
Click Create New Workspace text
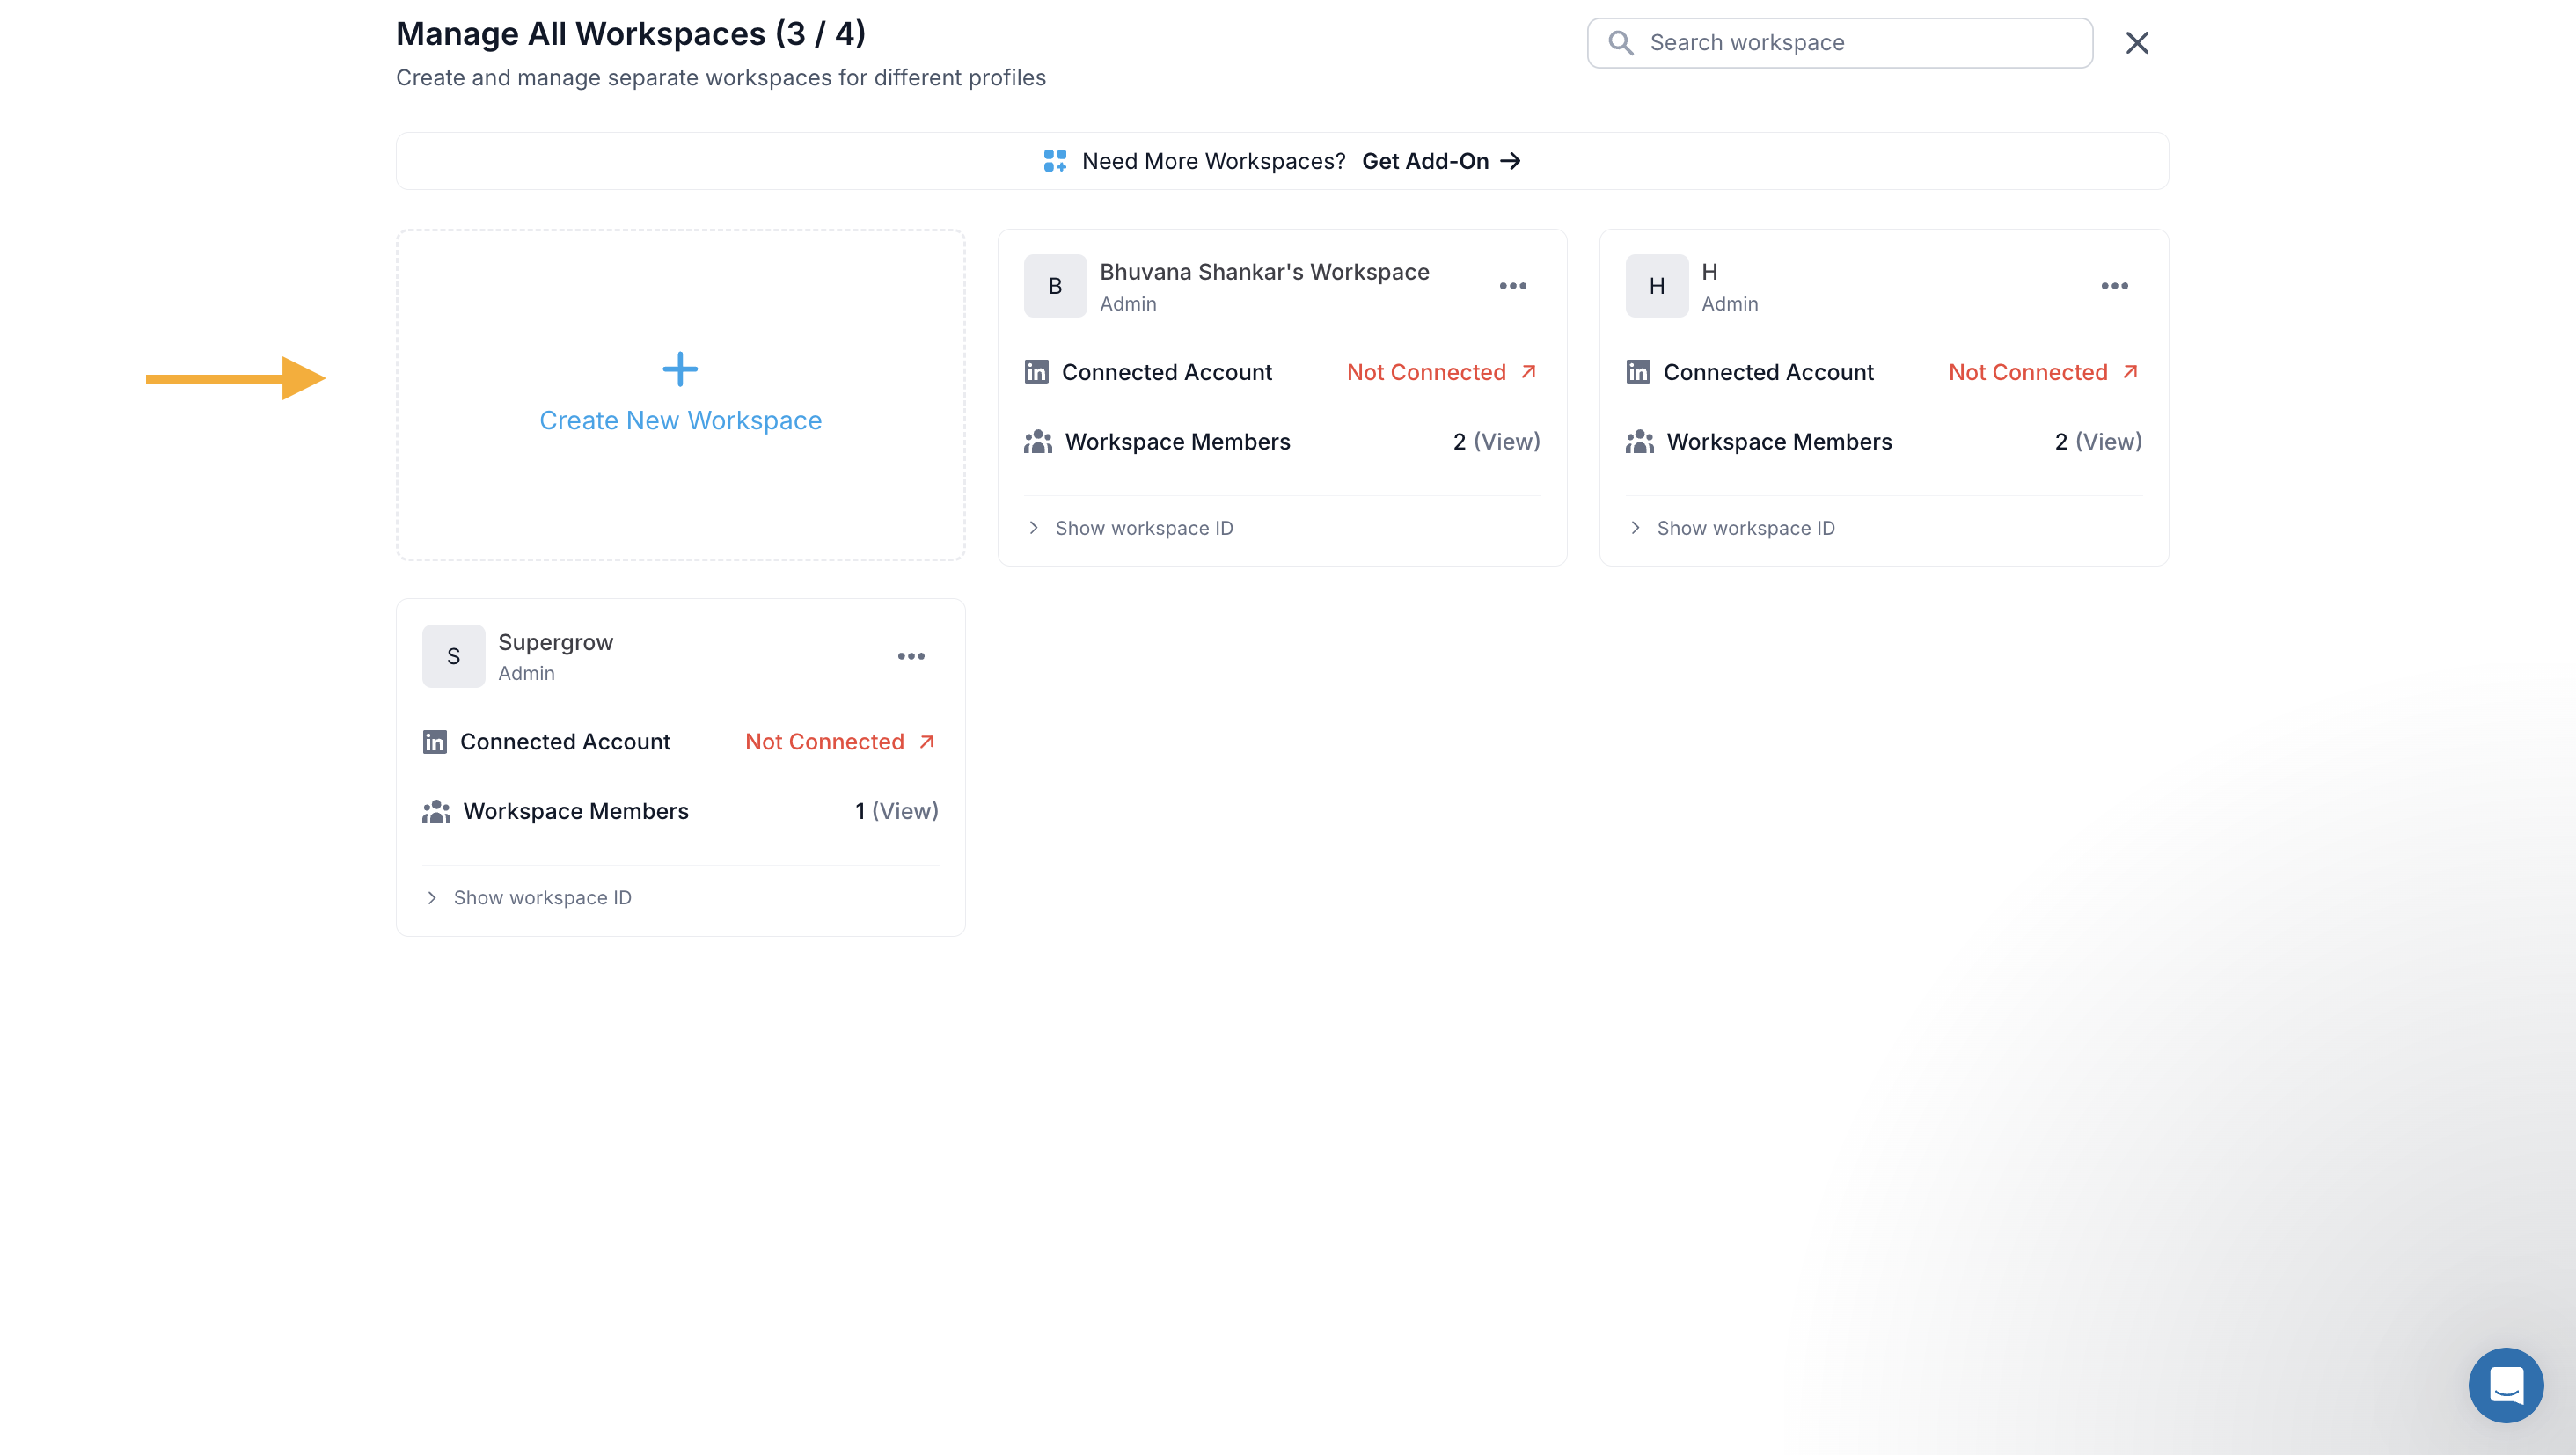[680, 421]
